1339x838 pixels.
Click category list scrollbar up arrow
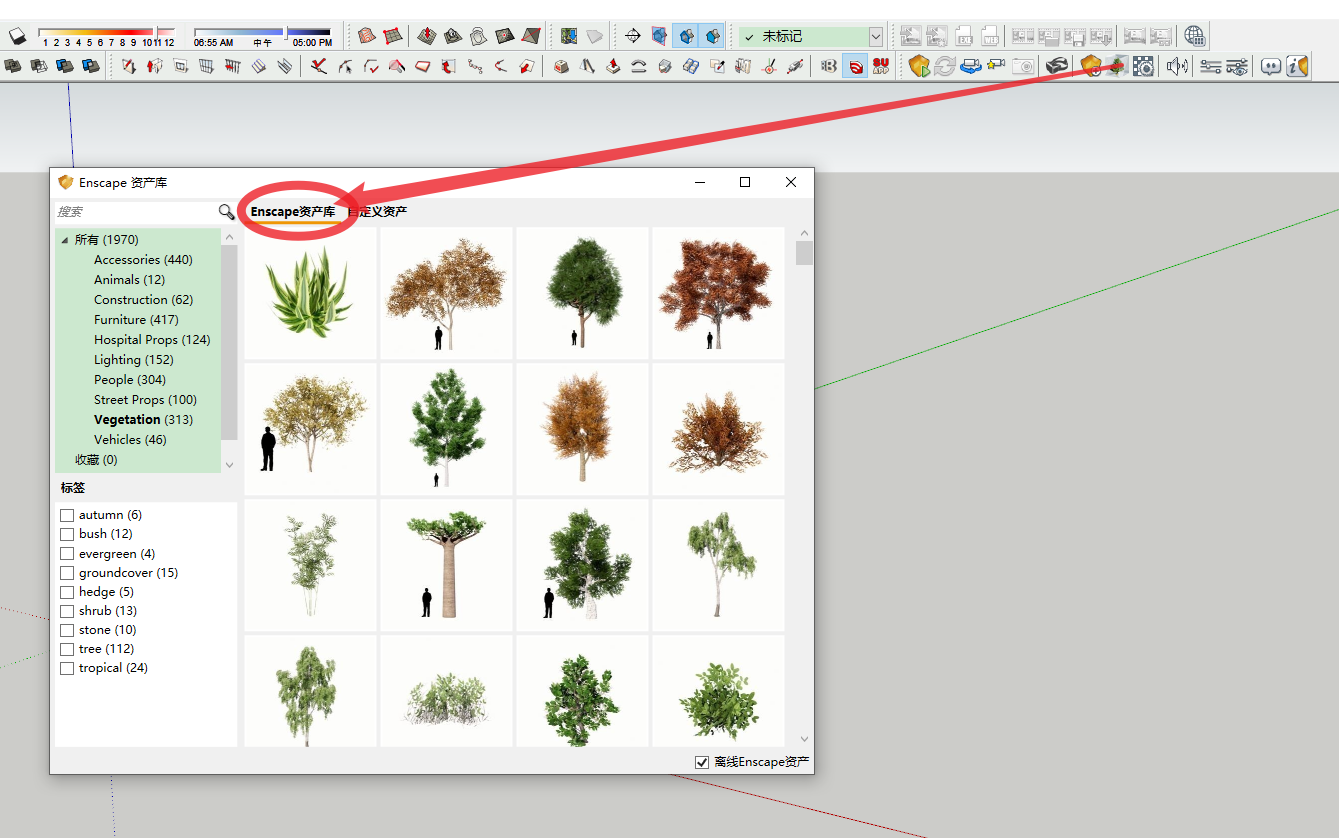pyautogui.click(x=229, y=237)
